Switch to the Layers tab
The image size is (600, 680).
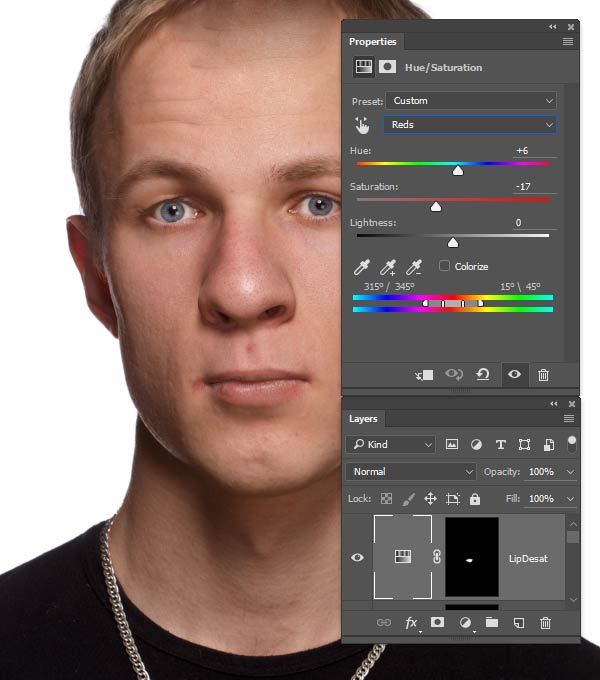363,418
